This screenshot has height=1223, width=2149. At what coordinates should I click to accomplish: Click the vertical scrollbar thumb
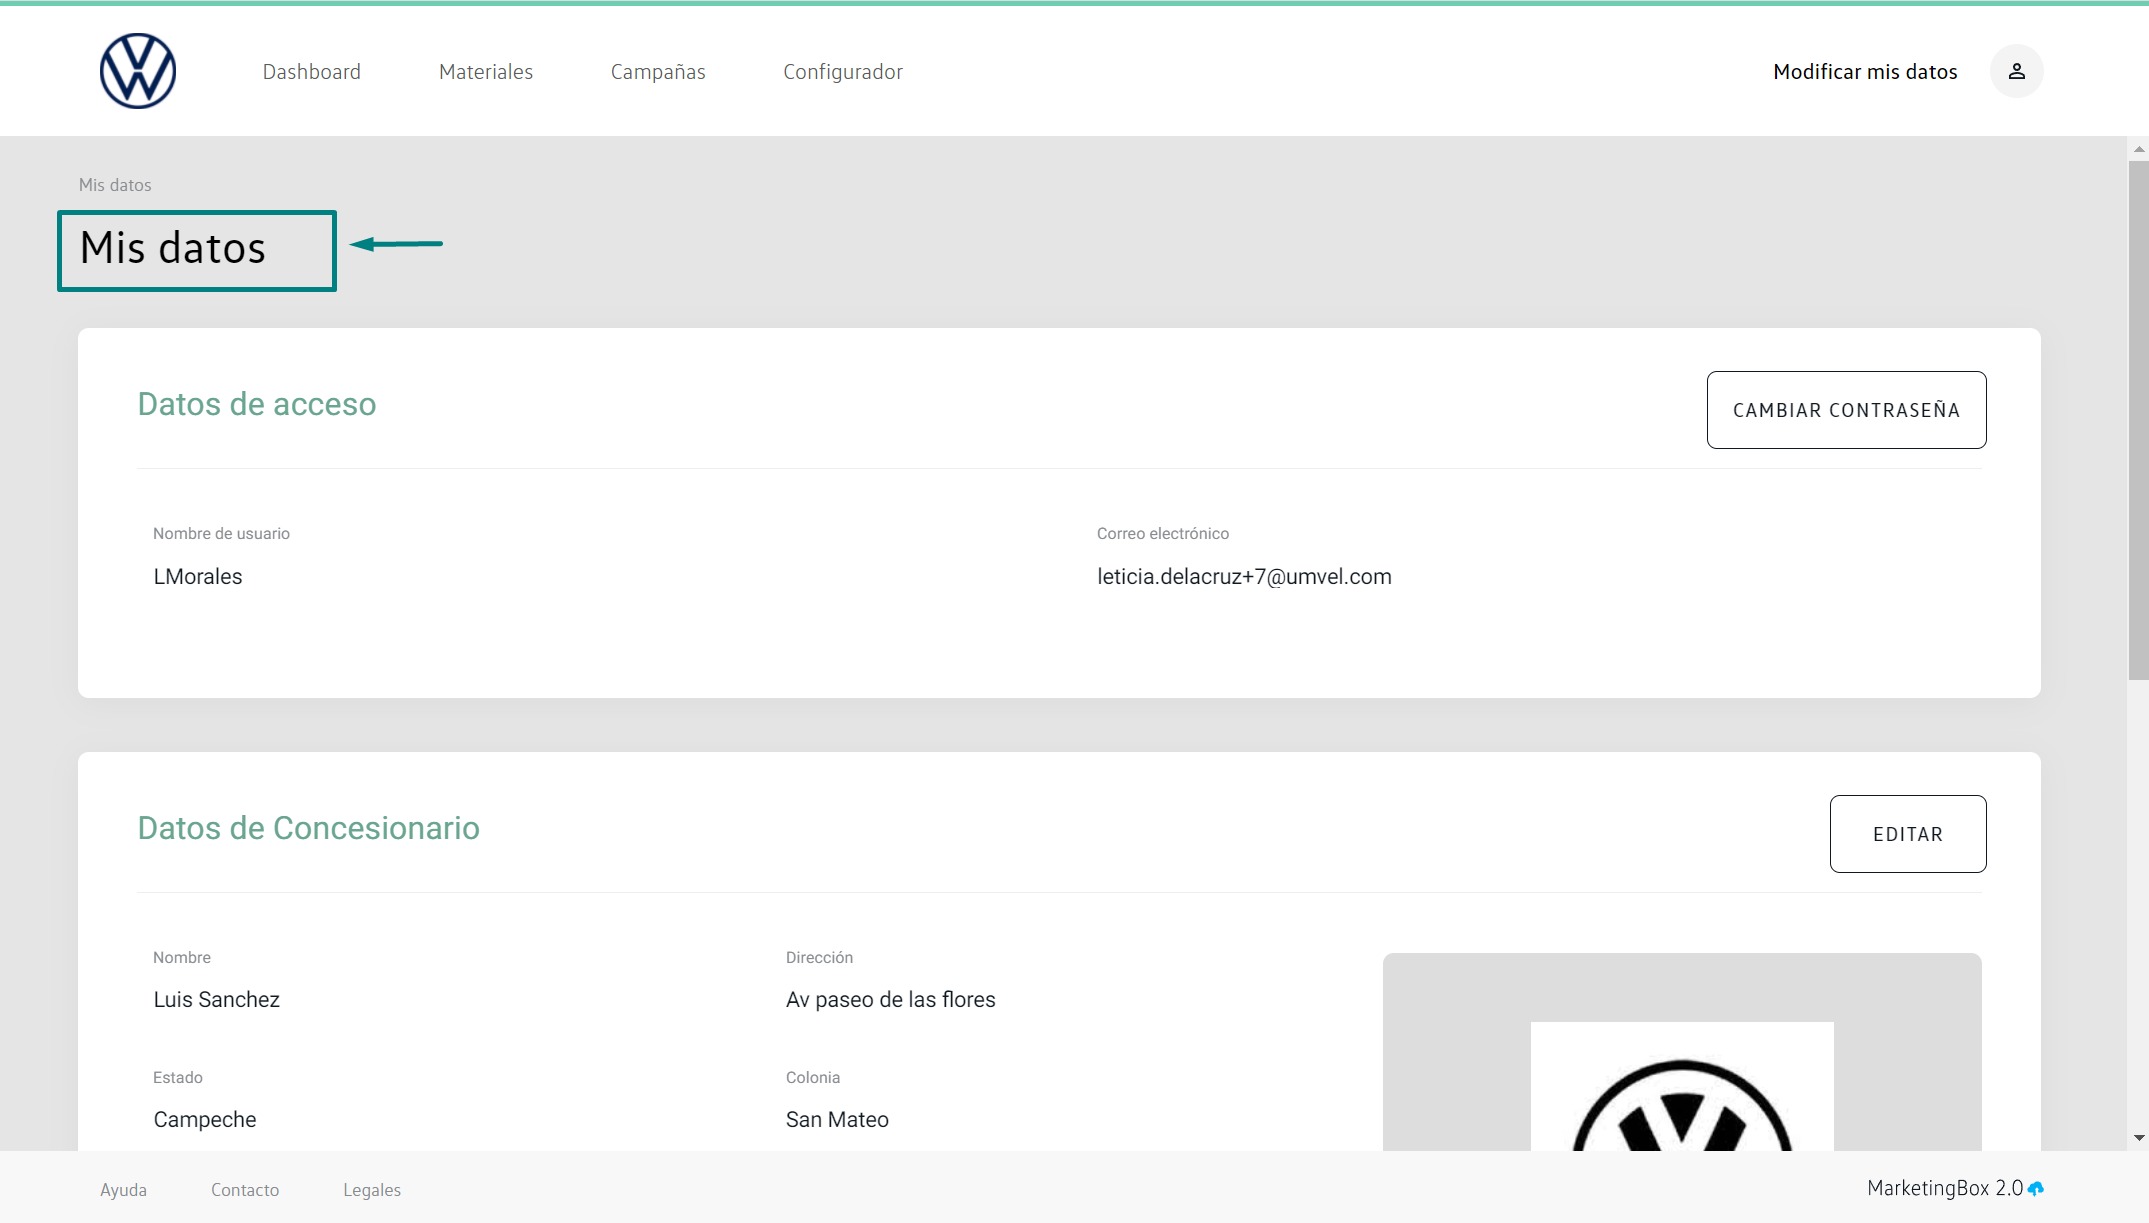point(2139,420)
